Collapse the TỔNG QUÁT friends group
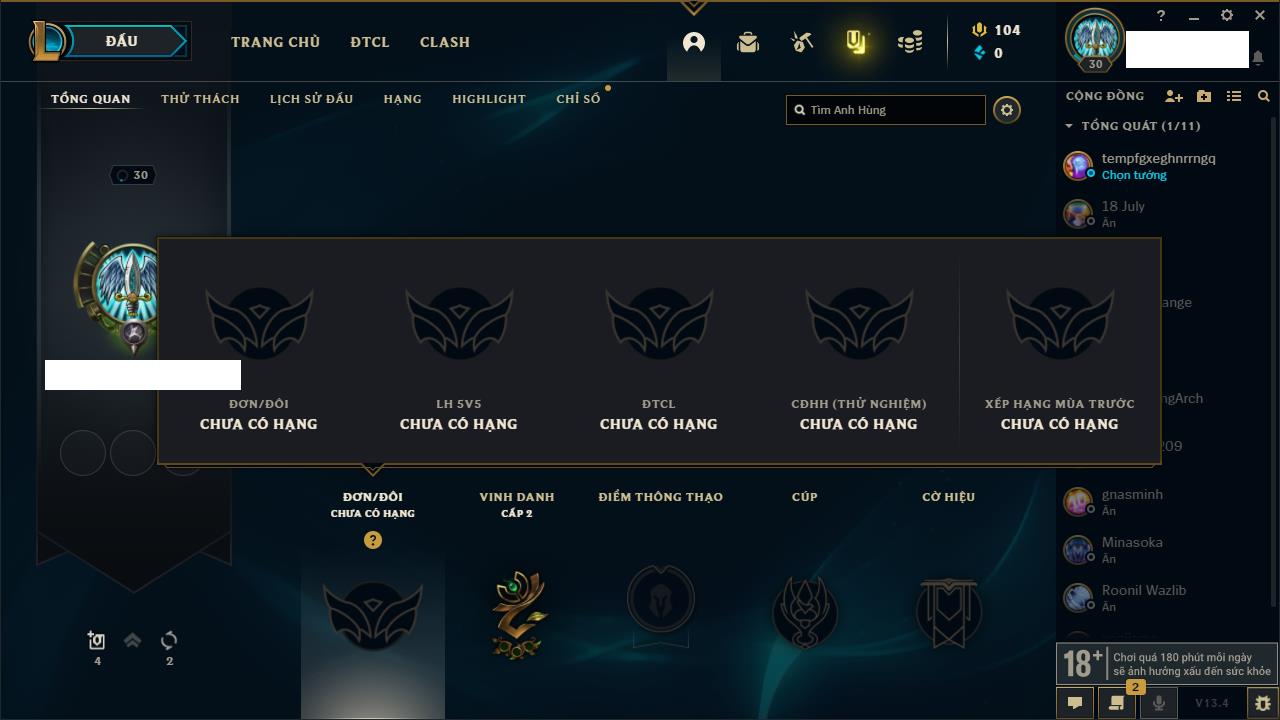1280x720 pixels. coord(1069,126)
